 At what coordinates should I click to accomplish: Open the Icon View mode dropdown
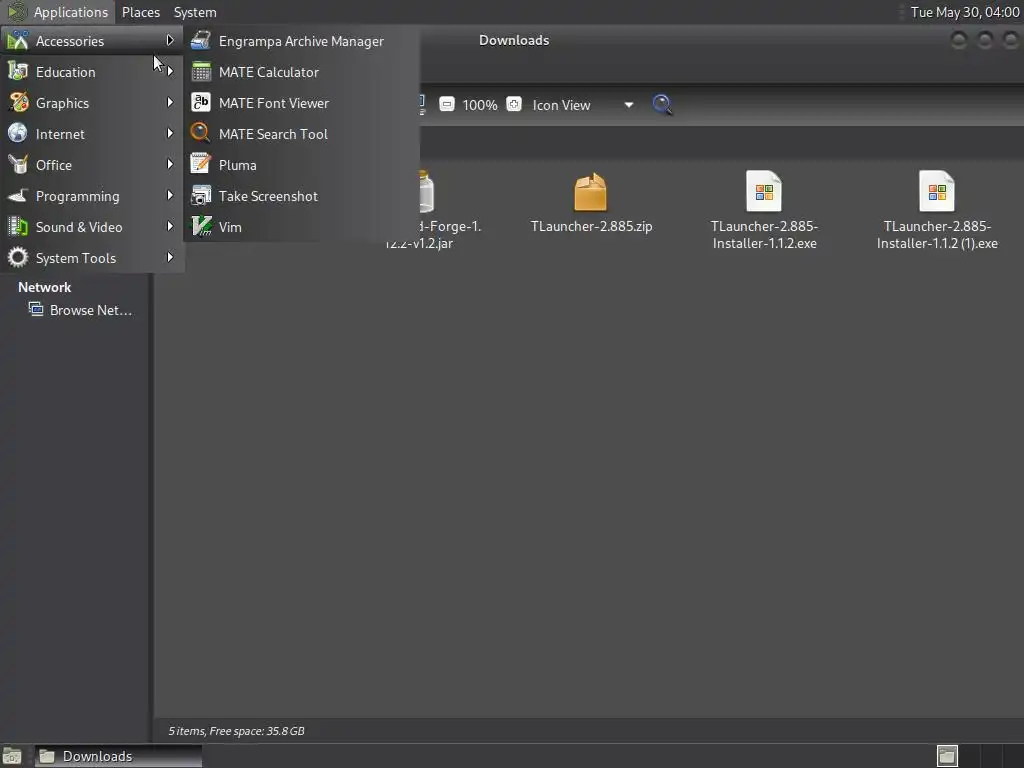(x=583, y=105)
